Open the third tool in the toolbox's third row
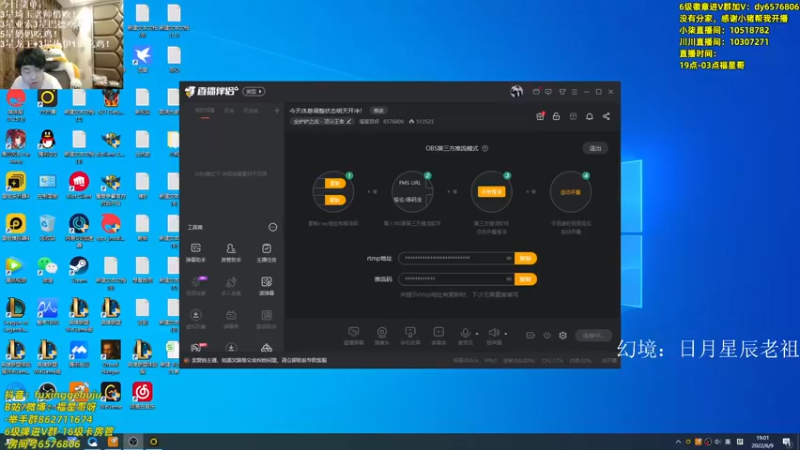Screen dimensions: 800x450 tap(266, 319)
